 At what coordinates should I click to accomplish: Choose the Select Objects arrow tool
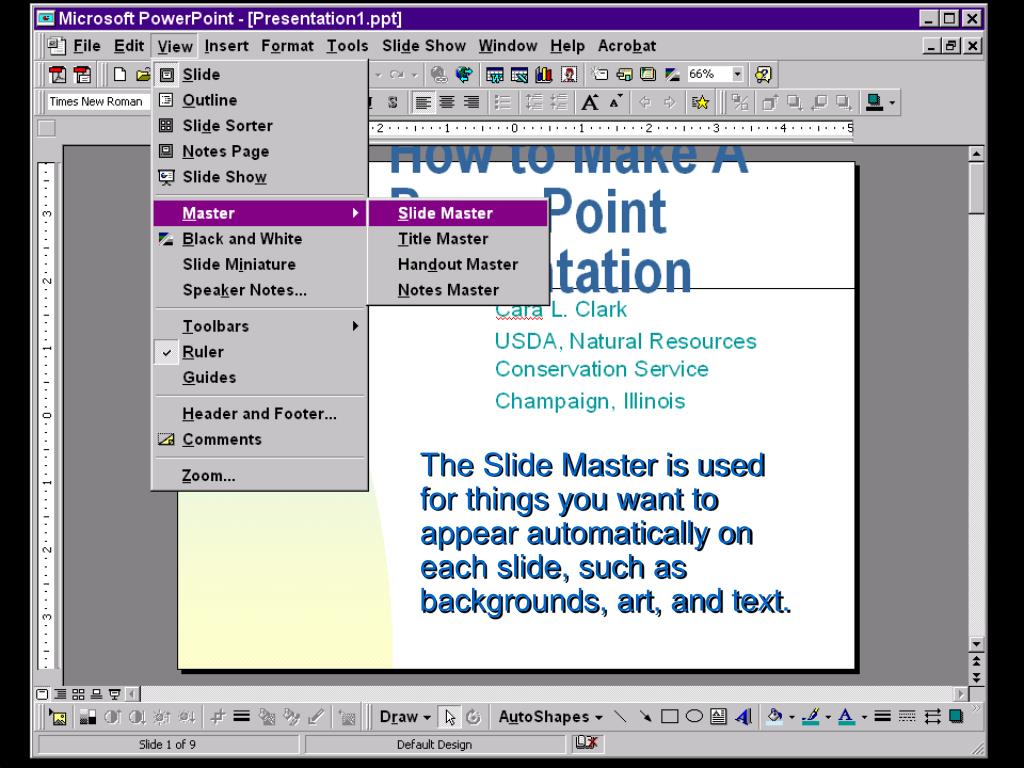click(x=449, y=717)
